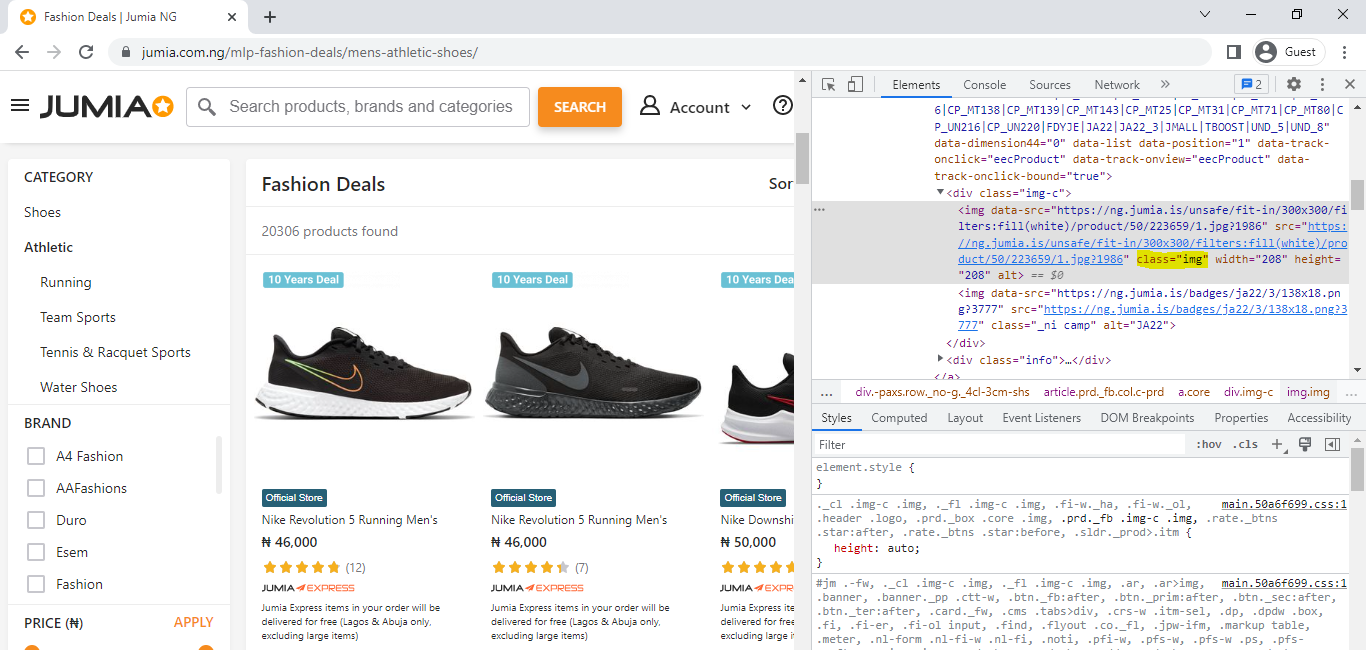Close the Fashion Deals browser tab
The width and height of the screenshot is (1366, 650).
coord(232,17)
